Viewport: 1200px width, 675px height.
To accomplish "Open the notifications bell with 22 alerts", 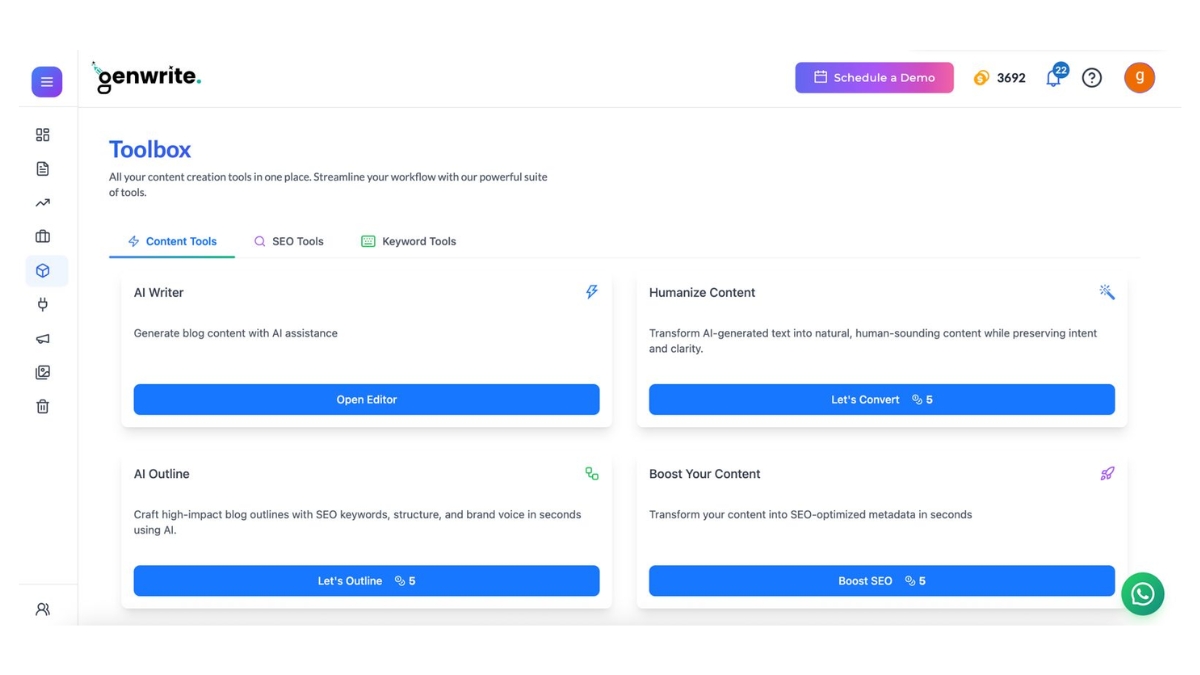I will [1053, 77].
